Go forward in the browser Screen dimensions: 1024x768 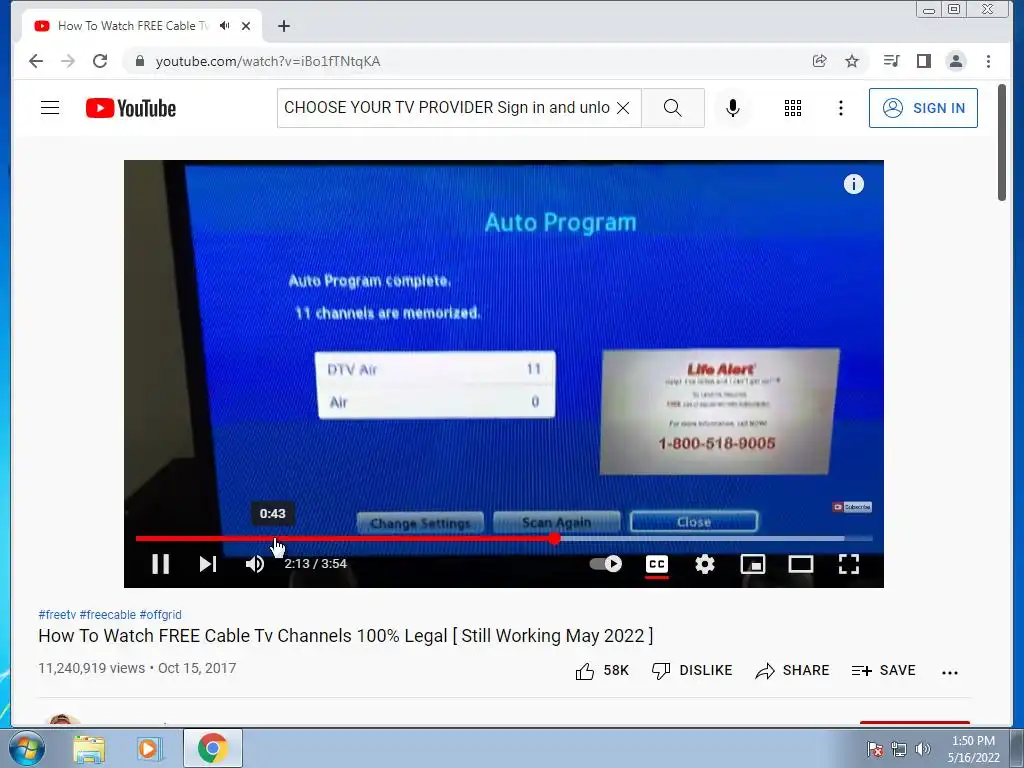click(68, 61)
